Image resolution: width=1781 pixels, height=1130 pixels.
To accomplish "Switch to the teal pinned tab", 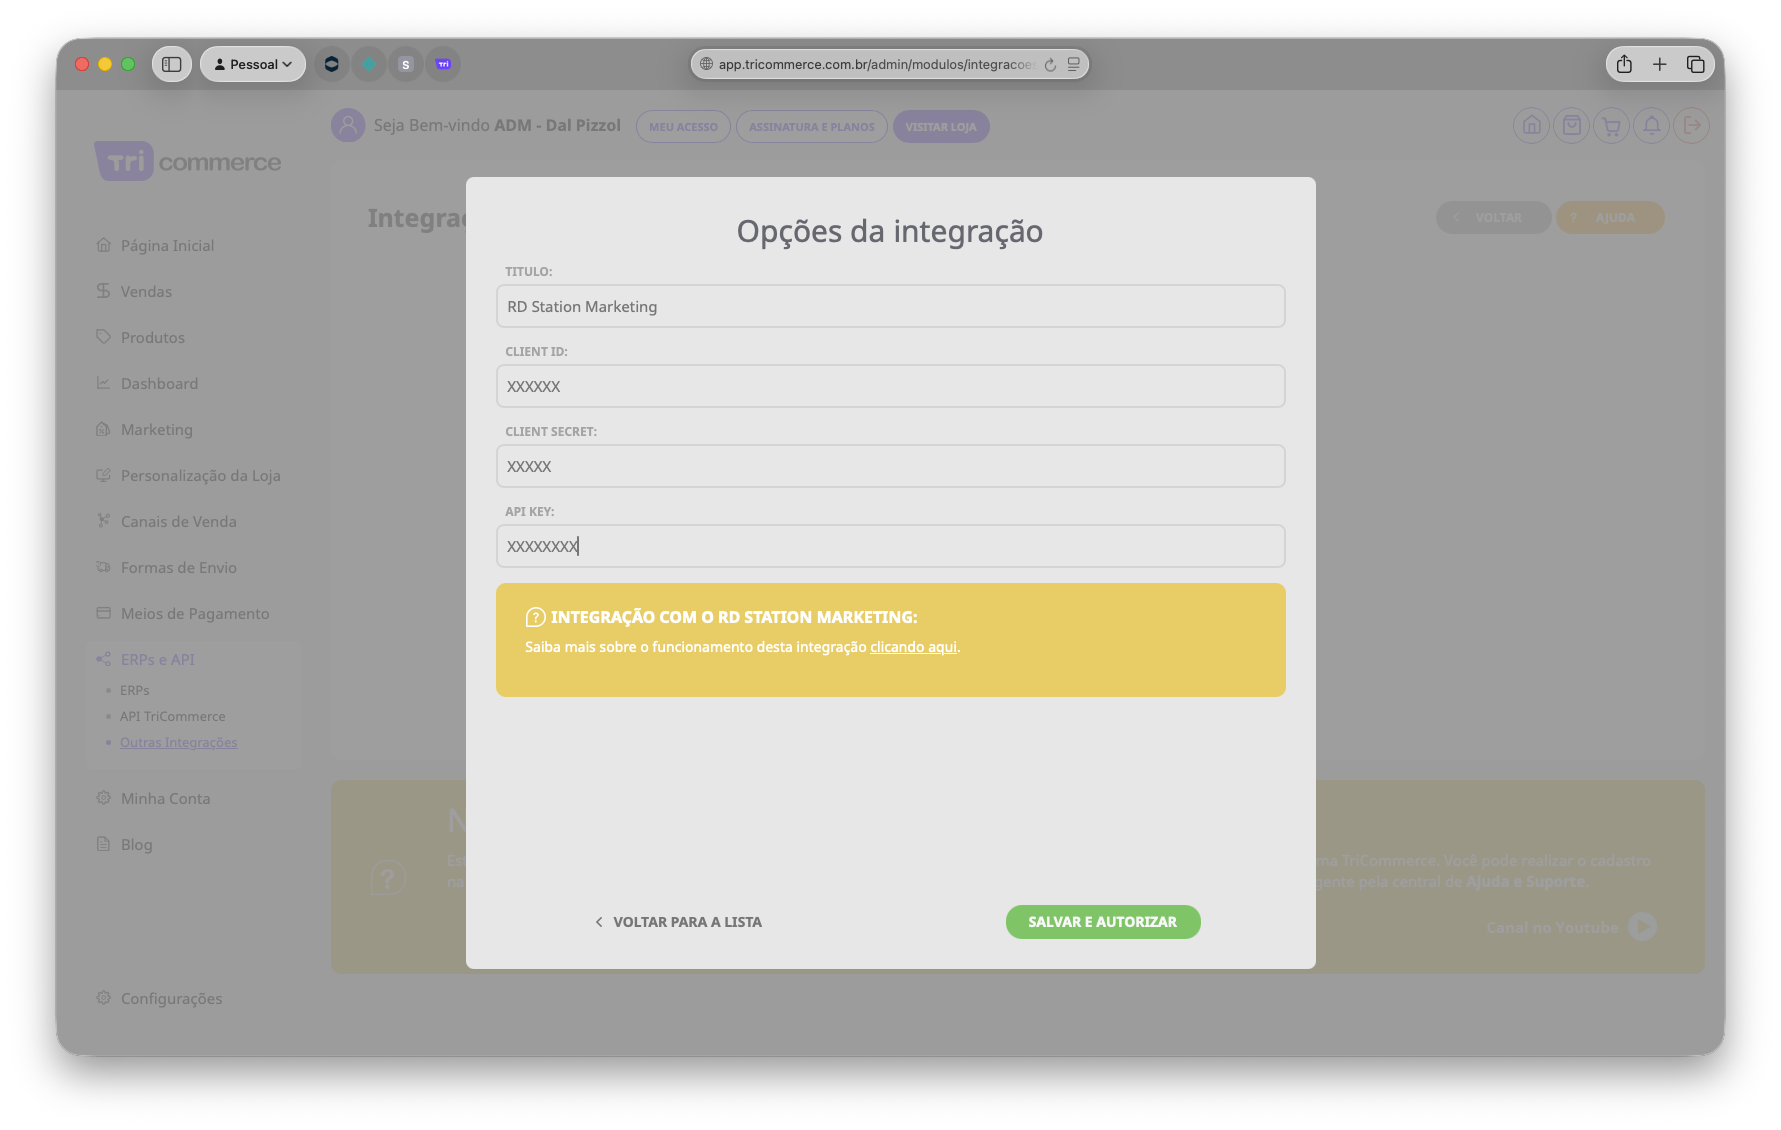I will click(x=369, y=64).
